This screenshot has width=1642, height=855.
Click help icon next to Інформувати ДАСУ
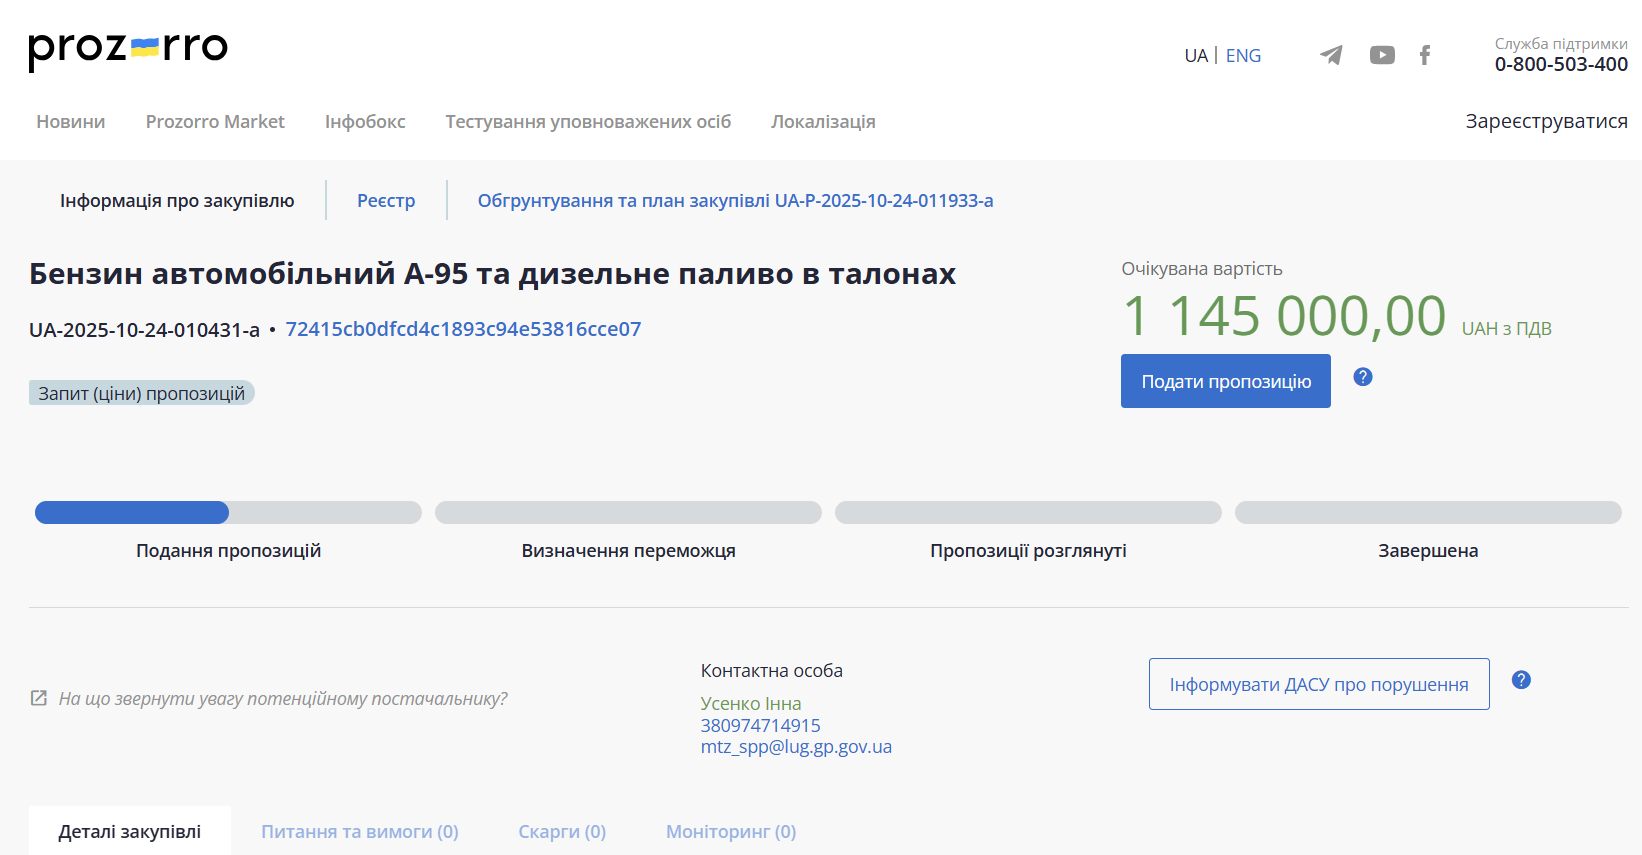1520,680
